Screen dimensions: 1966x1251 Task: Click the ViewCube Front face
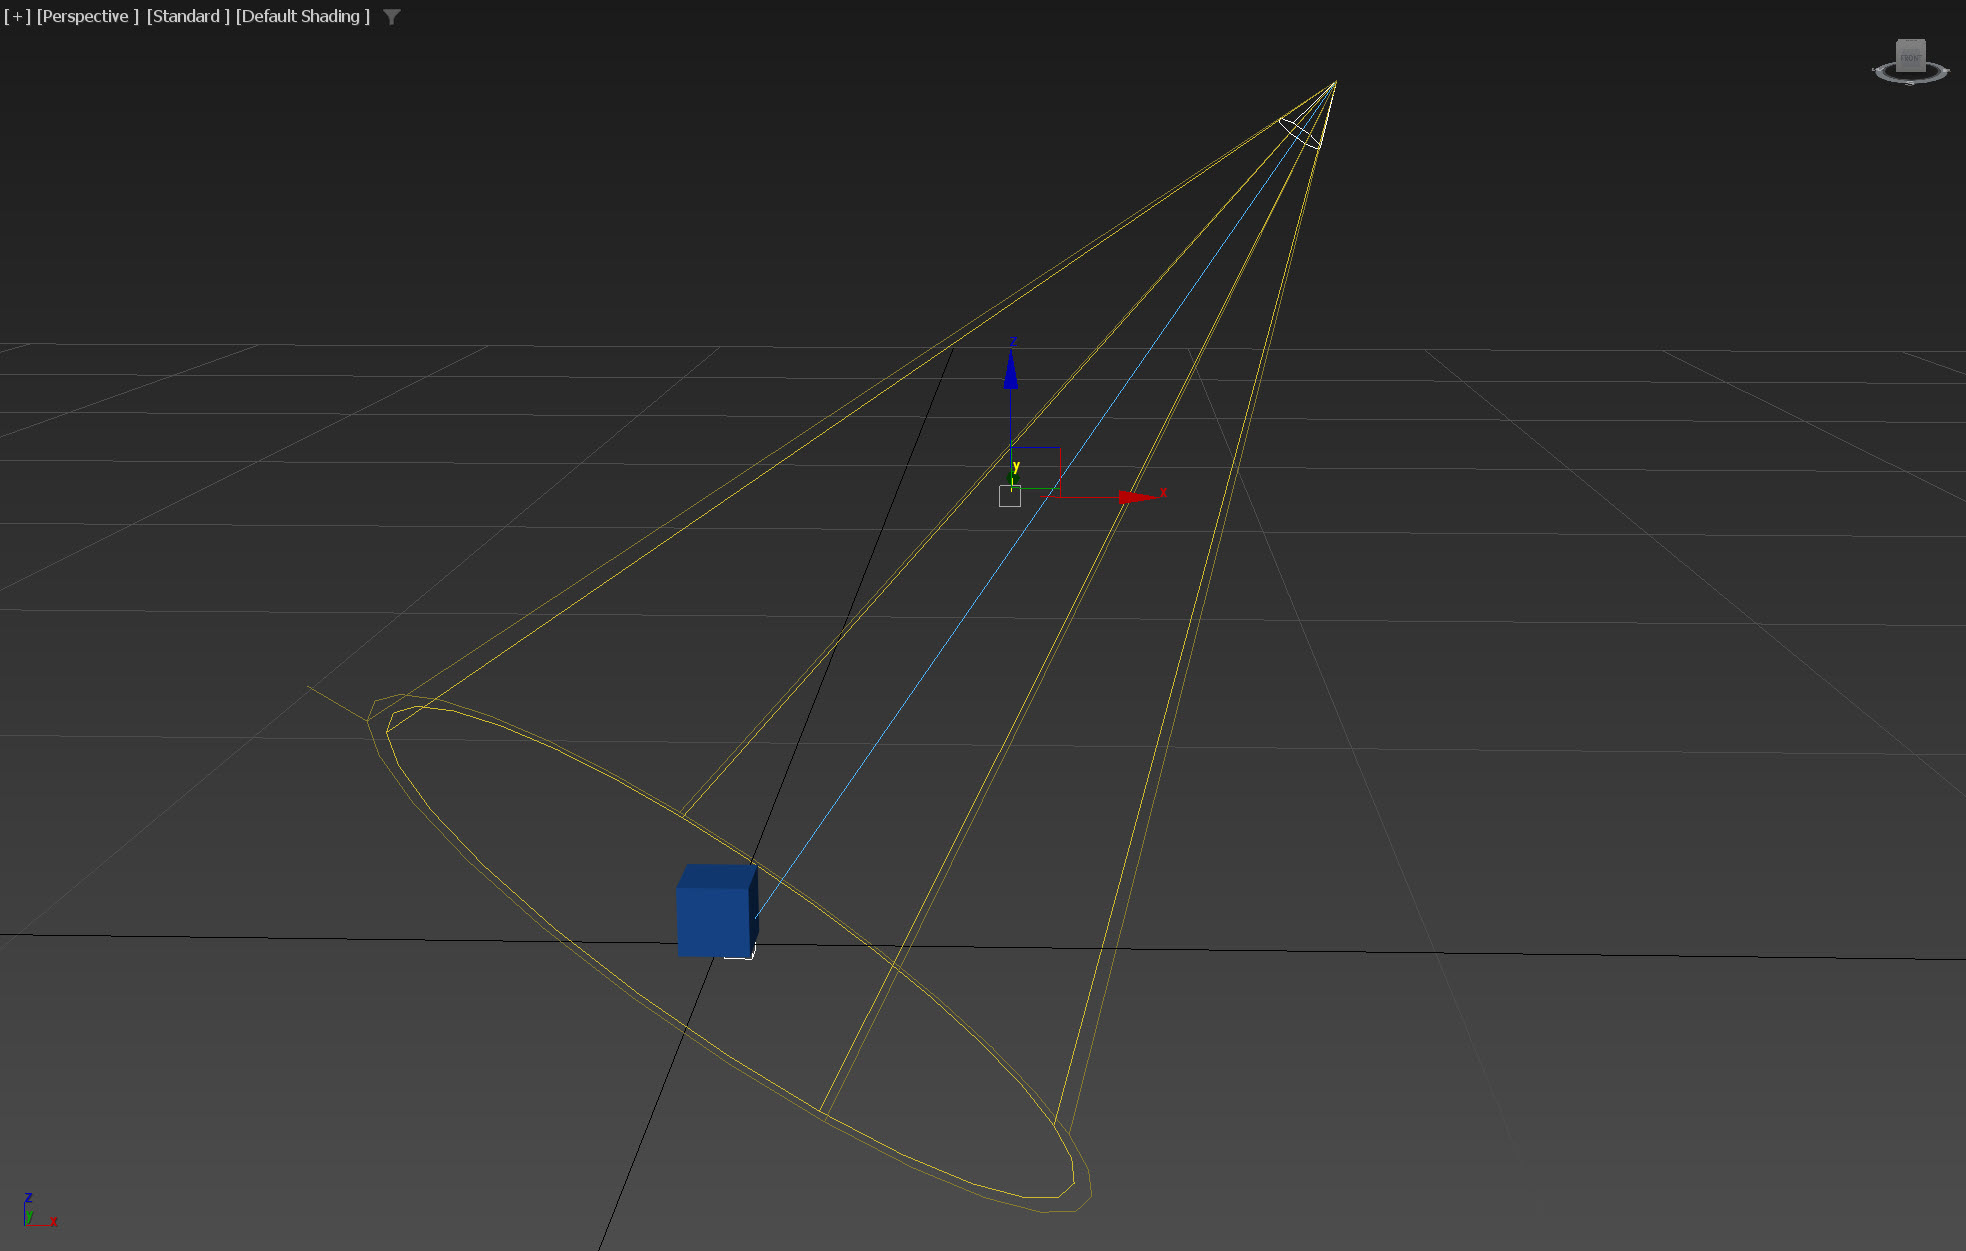[x=1911, y=57]
